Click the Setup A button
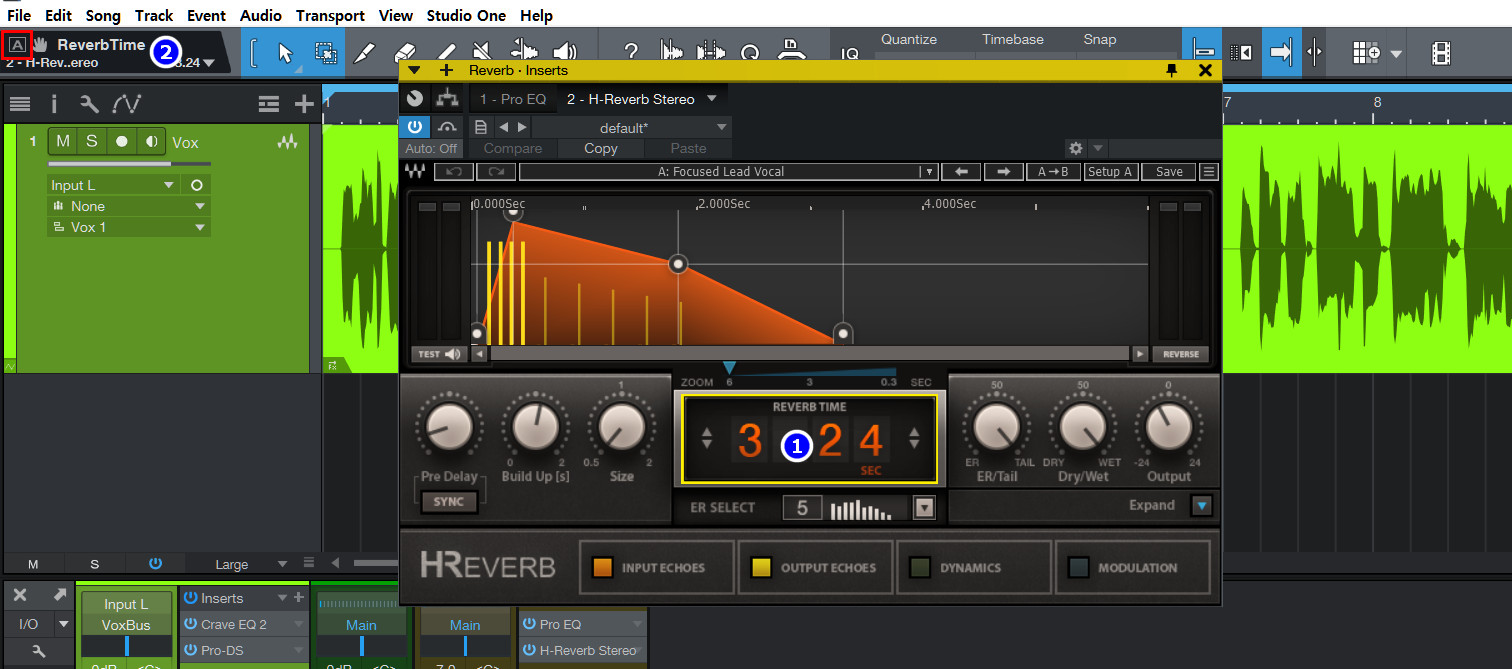 click(x=1110, y=172)
